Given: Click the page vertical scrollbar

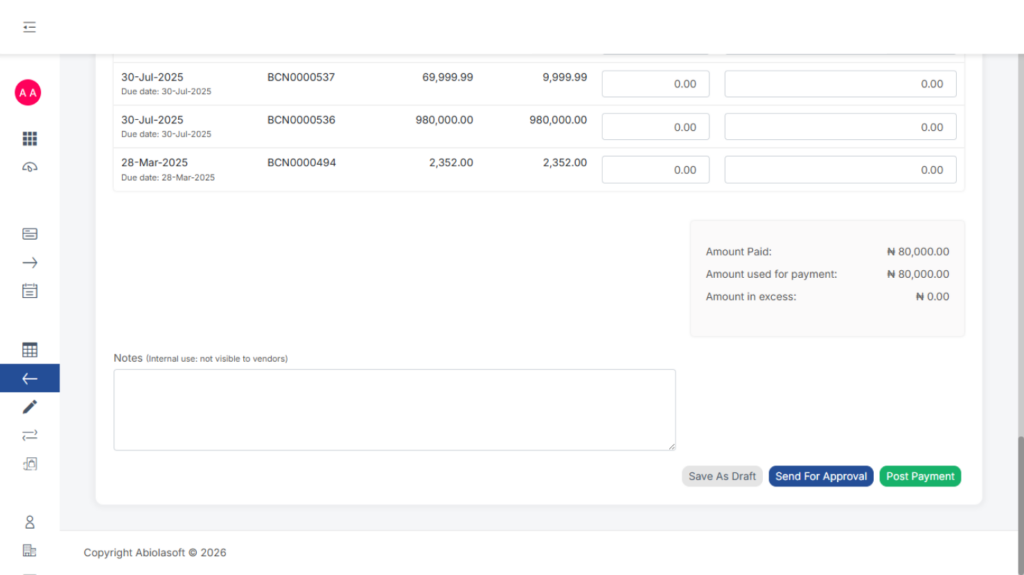Looking at the screenshot, I should [x=1019, y=480].
